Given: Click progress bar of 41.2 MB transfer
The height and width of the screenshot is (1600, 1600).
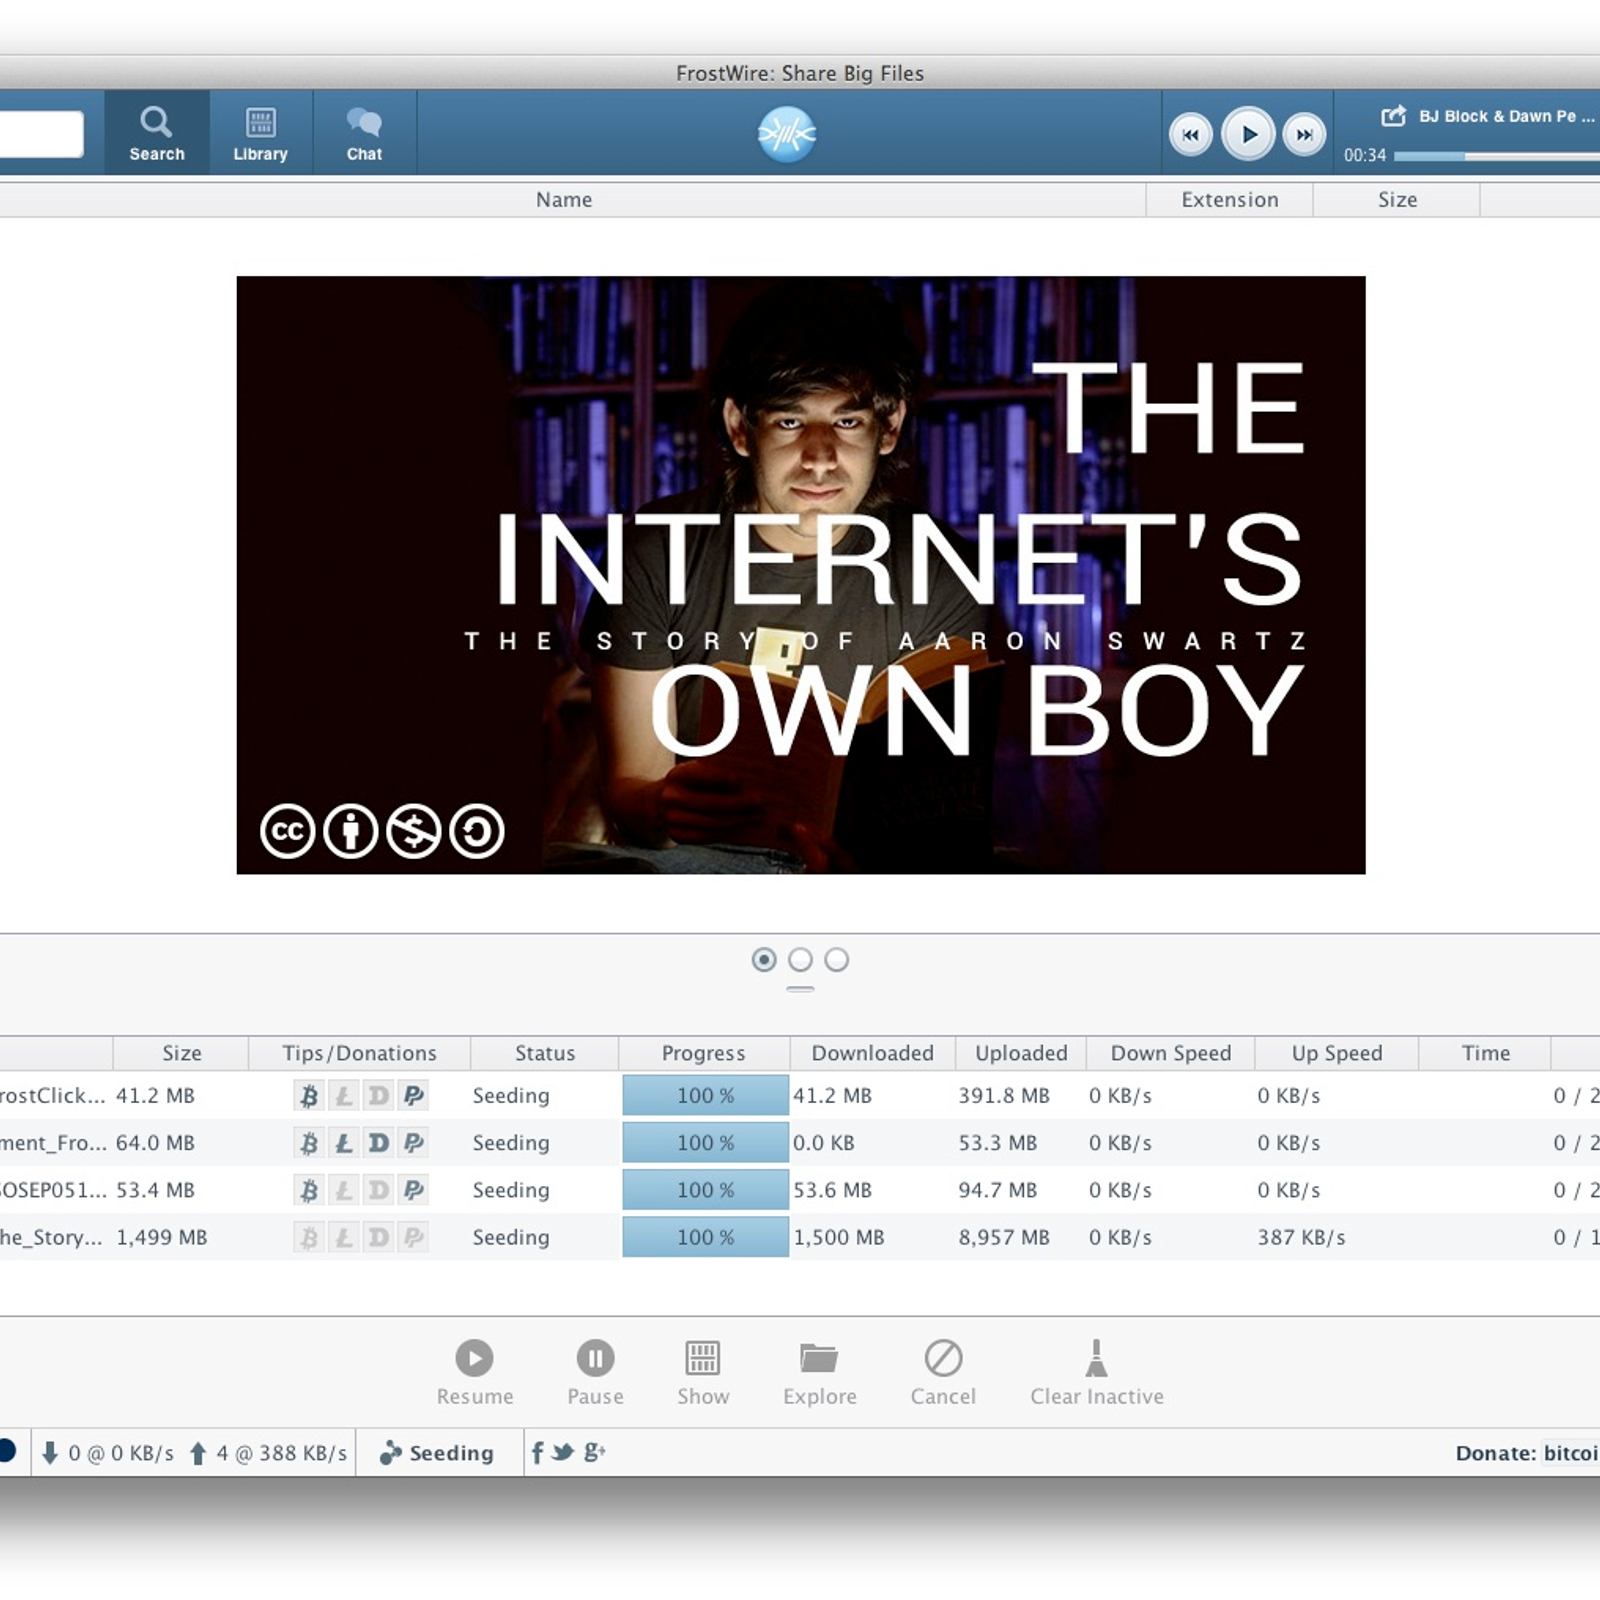Looking at the screenshot, I should [x=705, y=1096].
